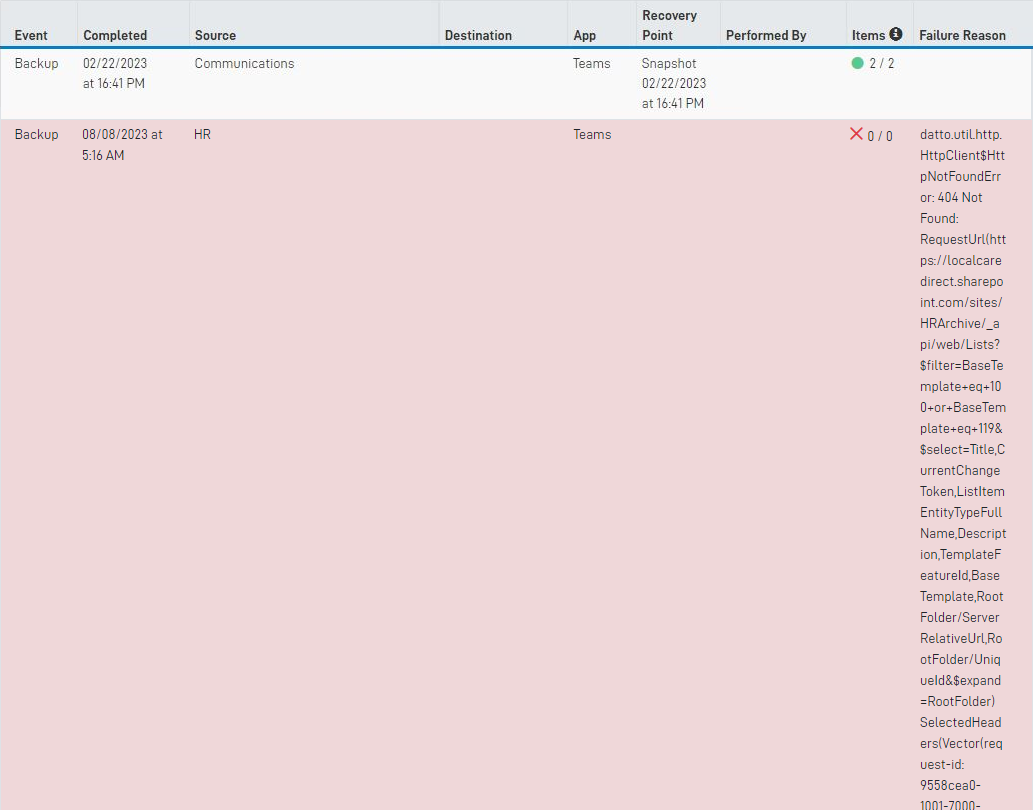Select the HR source cell

tap(202, 134)
